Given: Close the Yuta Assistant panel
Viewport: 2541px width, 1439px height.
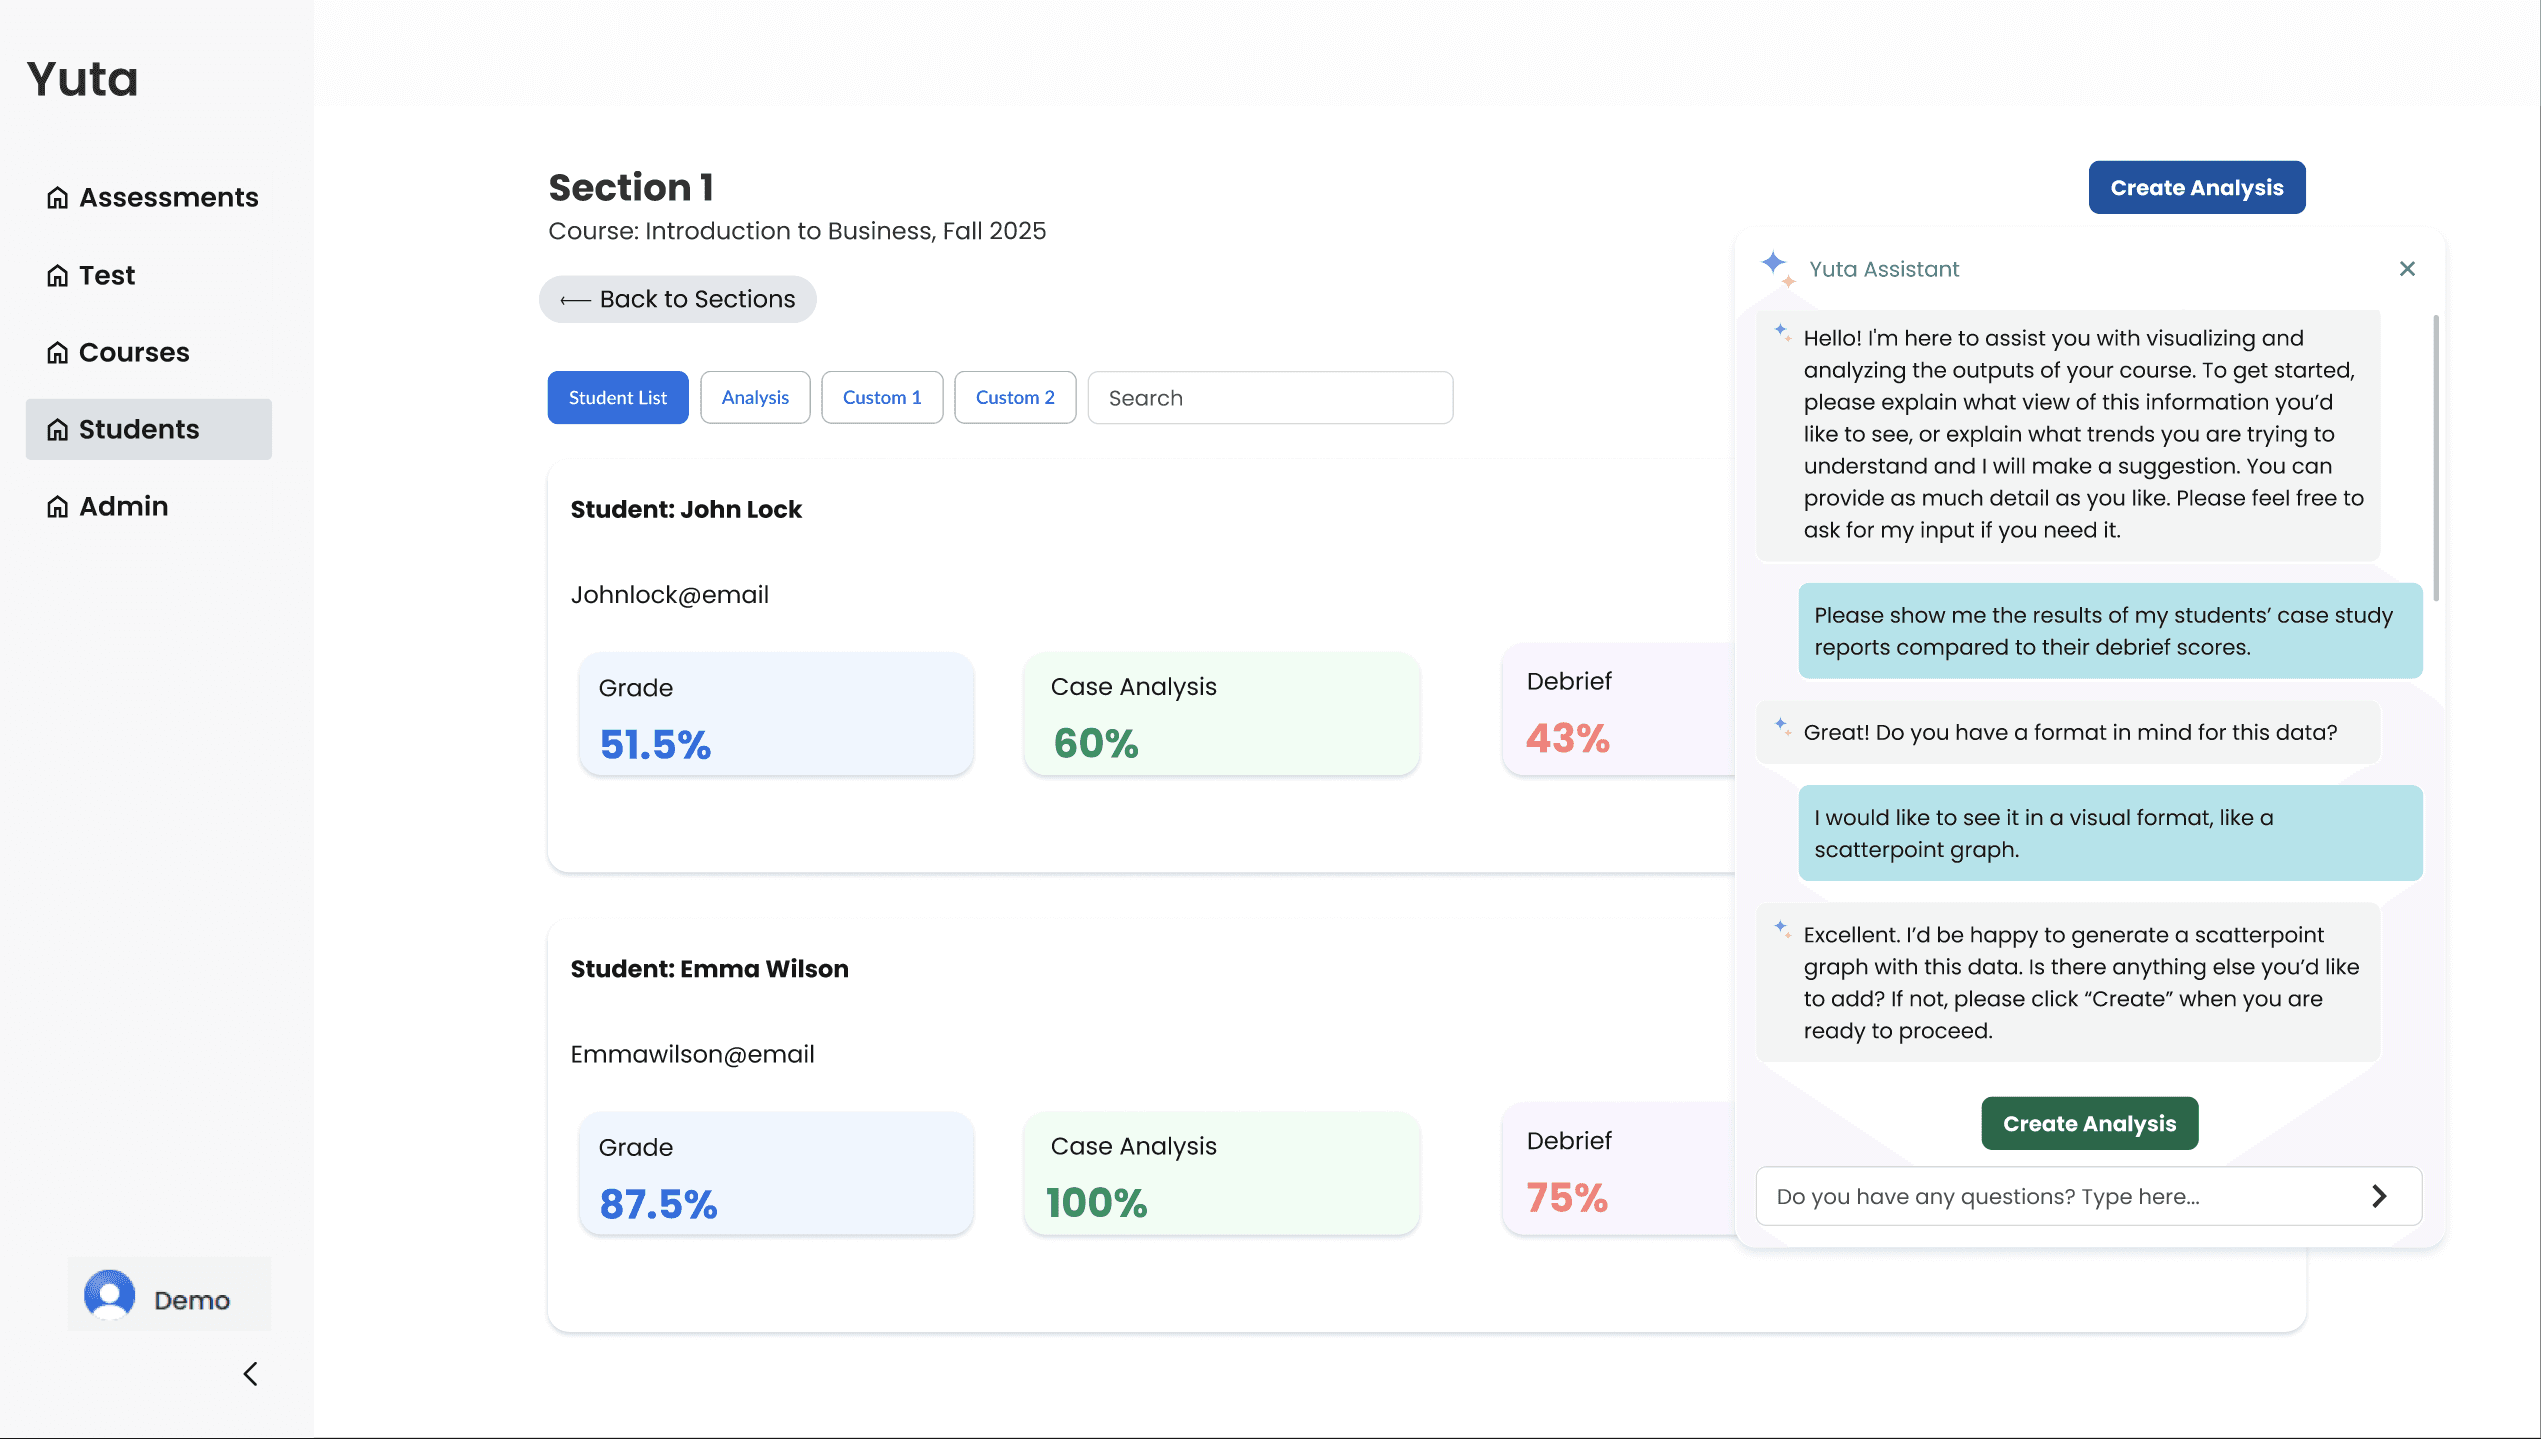Looking at the screenshot, I should point(2407,268).
